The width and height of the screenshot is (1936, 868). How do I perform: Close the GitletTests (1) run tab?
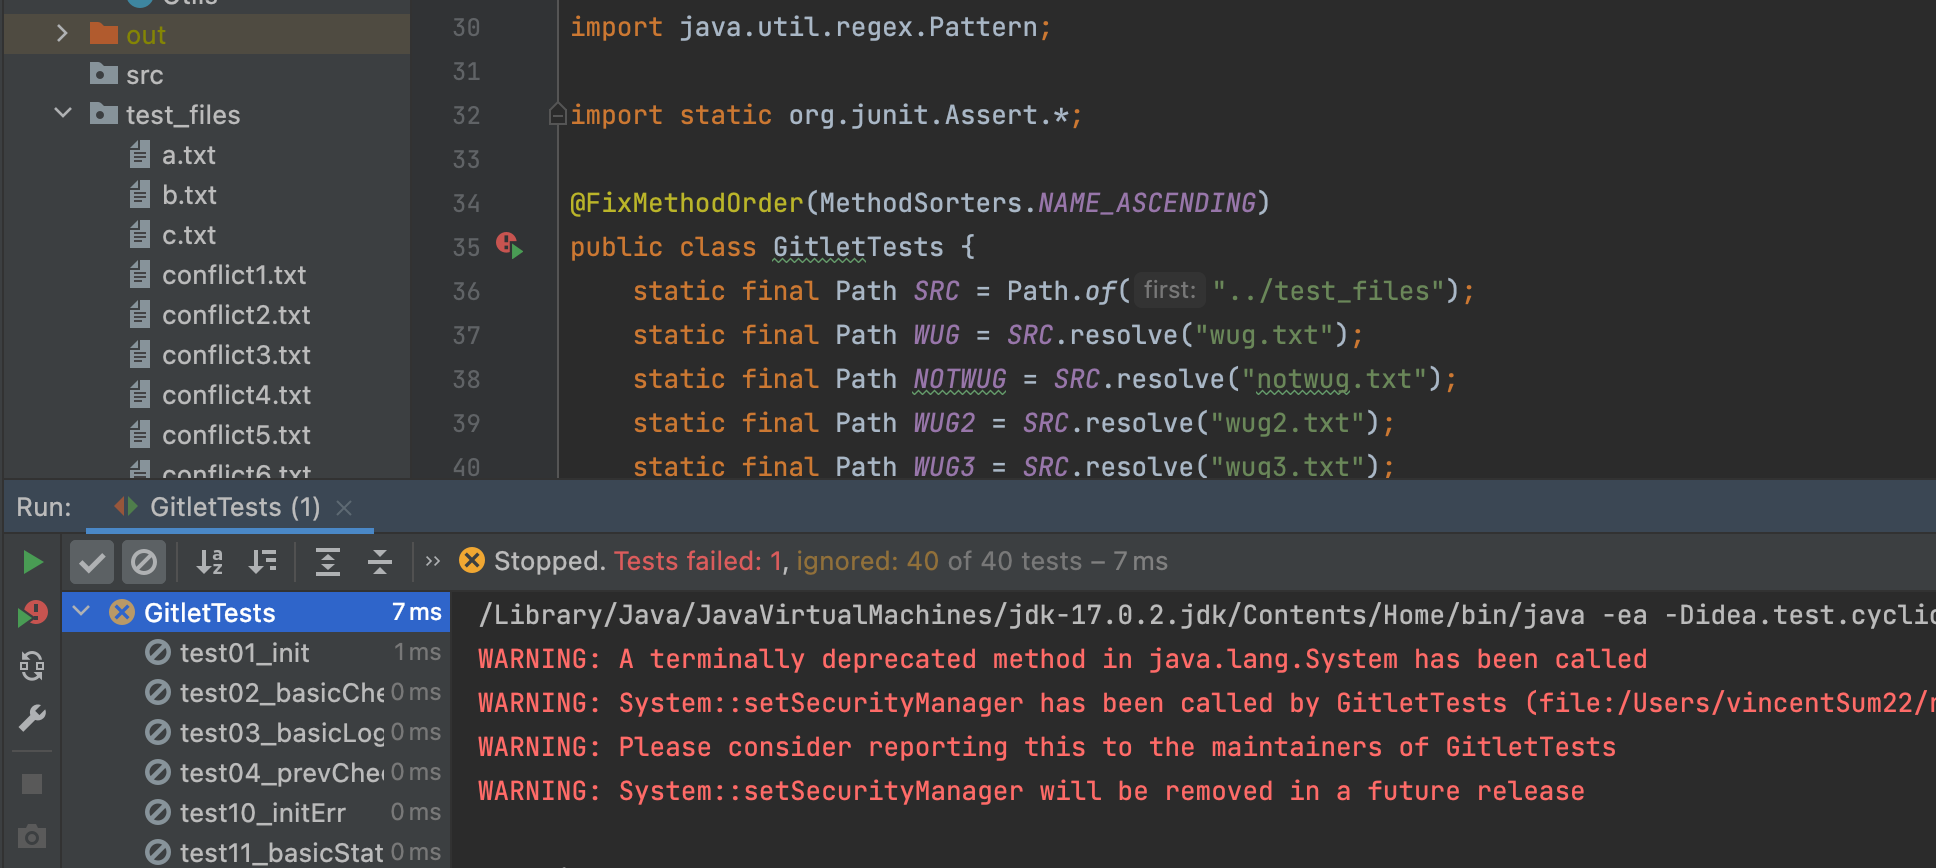tap(344, 508)
